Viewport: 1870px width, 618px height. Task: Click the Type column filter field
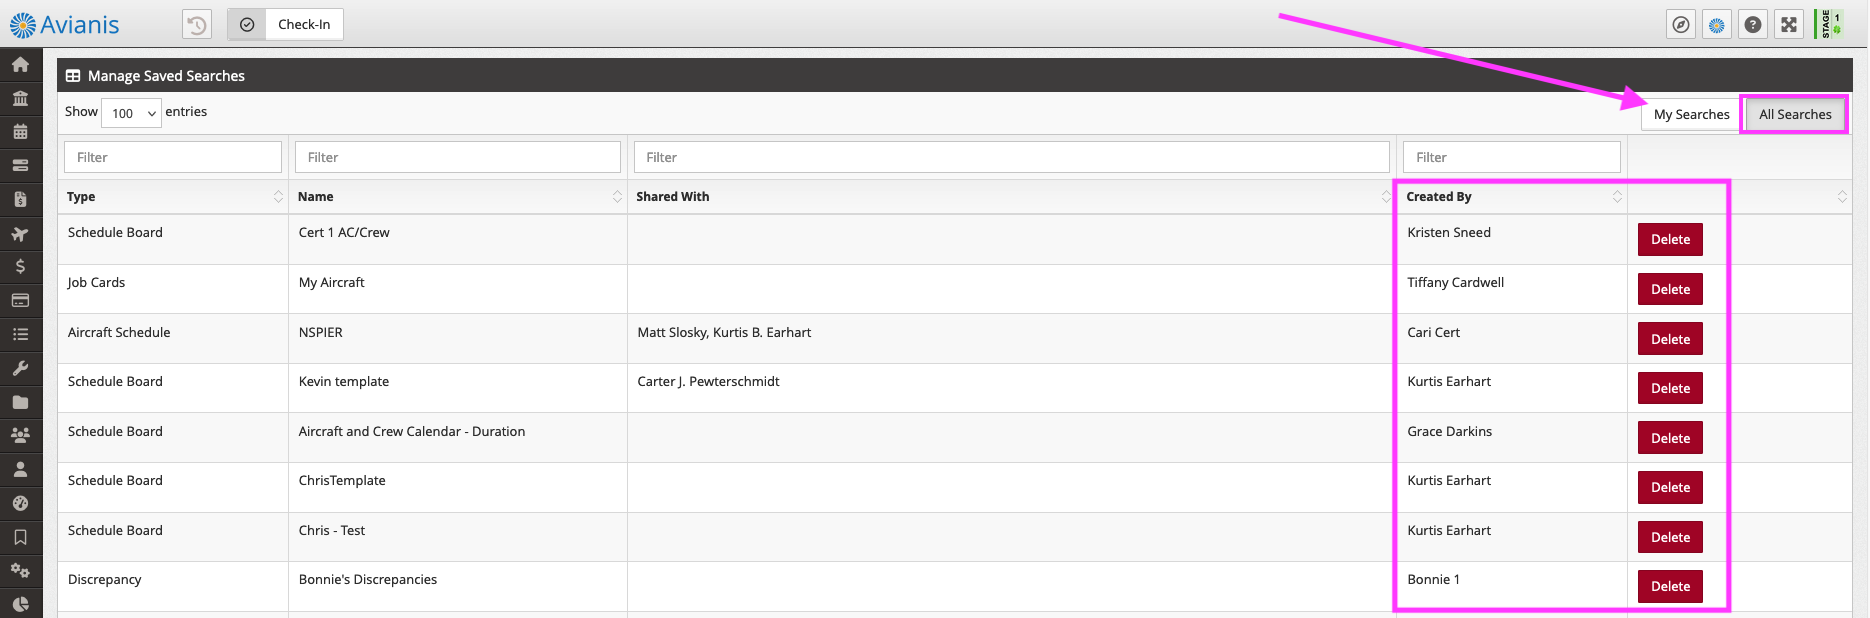coord(173,157)
